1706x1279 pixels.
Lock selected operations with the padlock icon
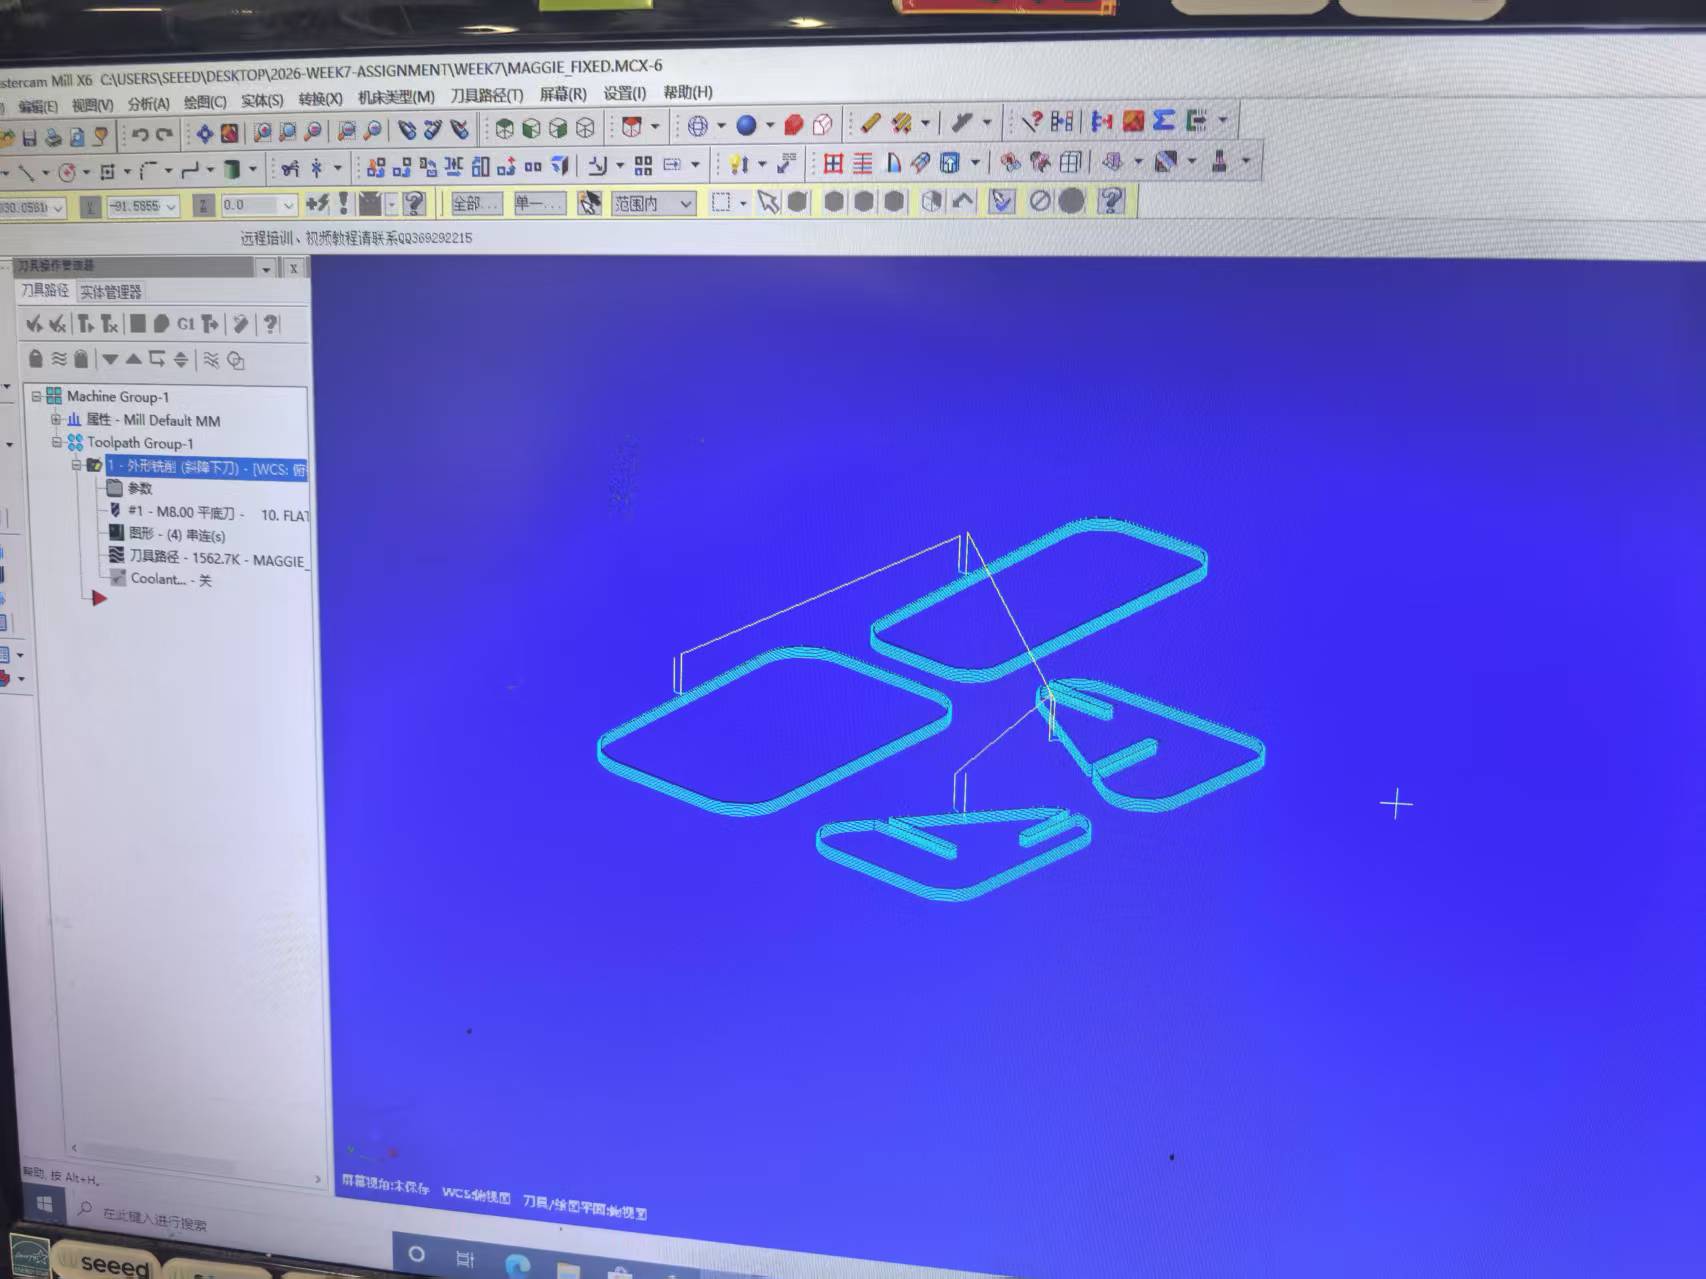pos(35,358)
